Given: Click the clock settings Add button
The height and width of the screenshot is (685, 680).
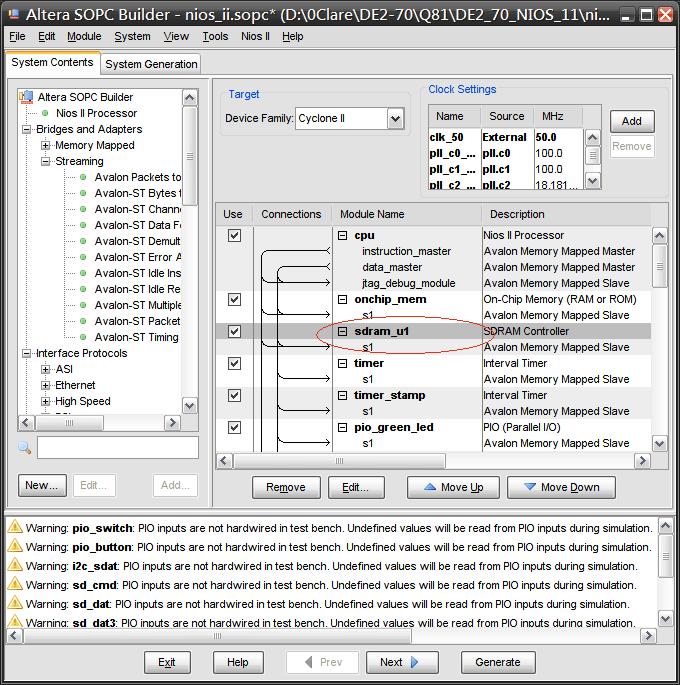Looking at the screenshot, I should click(632, 121).
